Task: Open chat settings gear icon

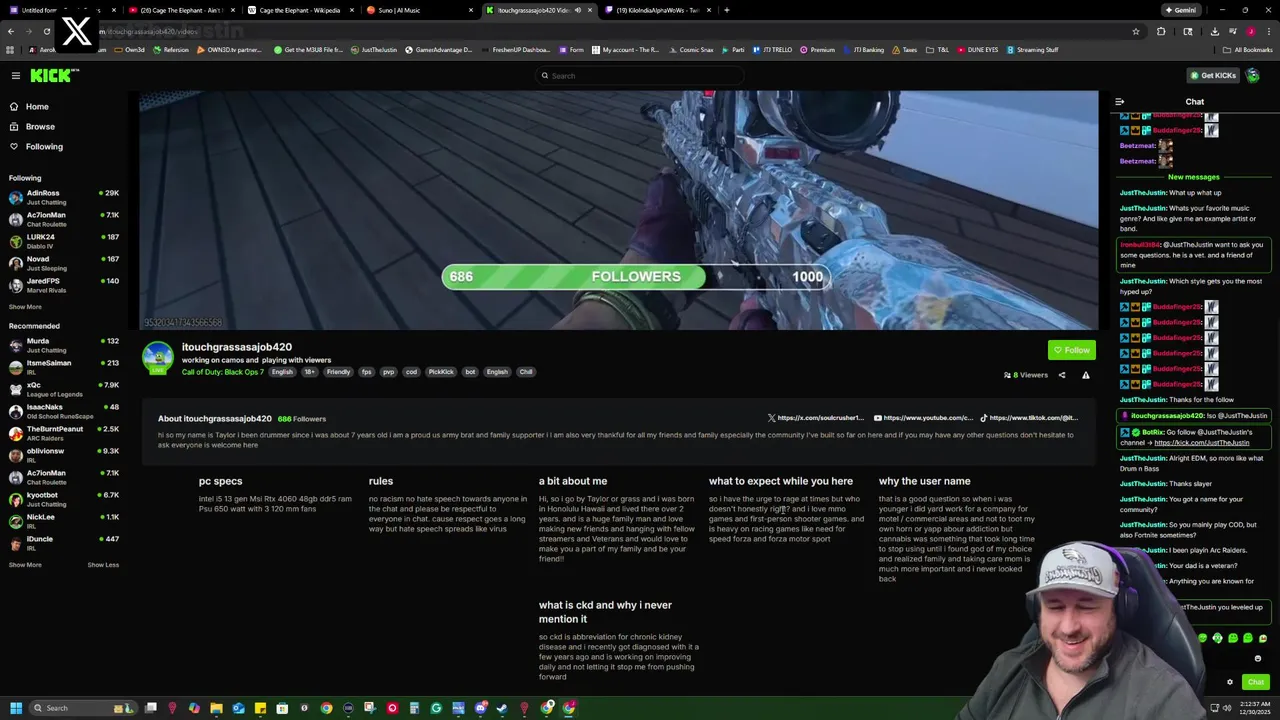Action: click(x=1230, y=682)
